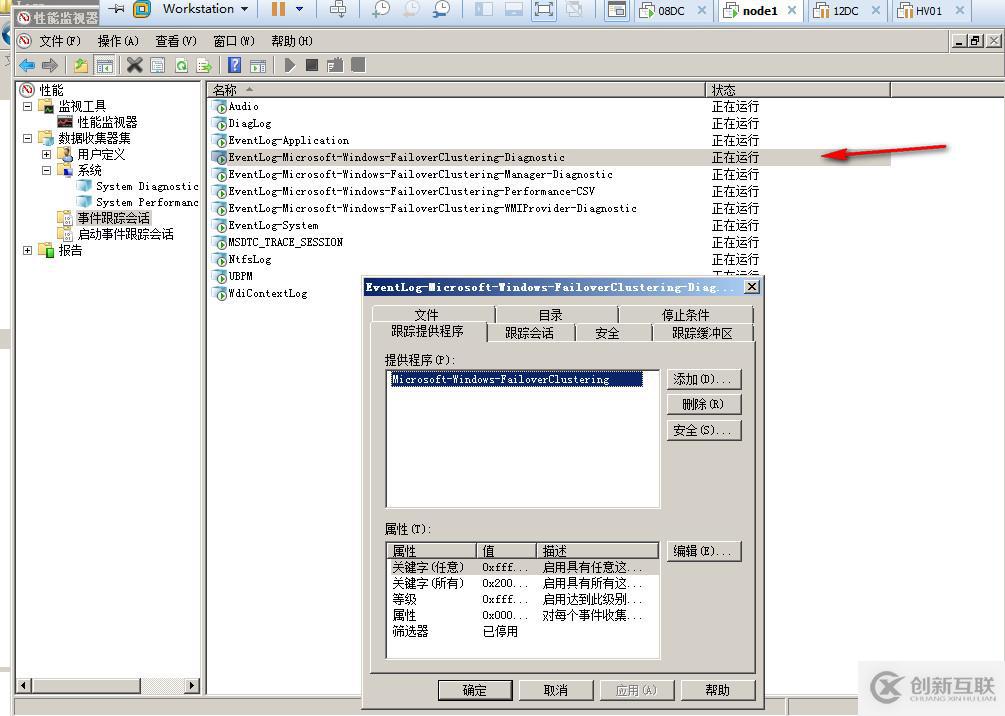Click the 编辑(E)... button
Screen dimensions: 1005x716
(x=703, y=551)
